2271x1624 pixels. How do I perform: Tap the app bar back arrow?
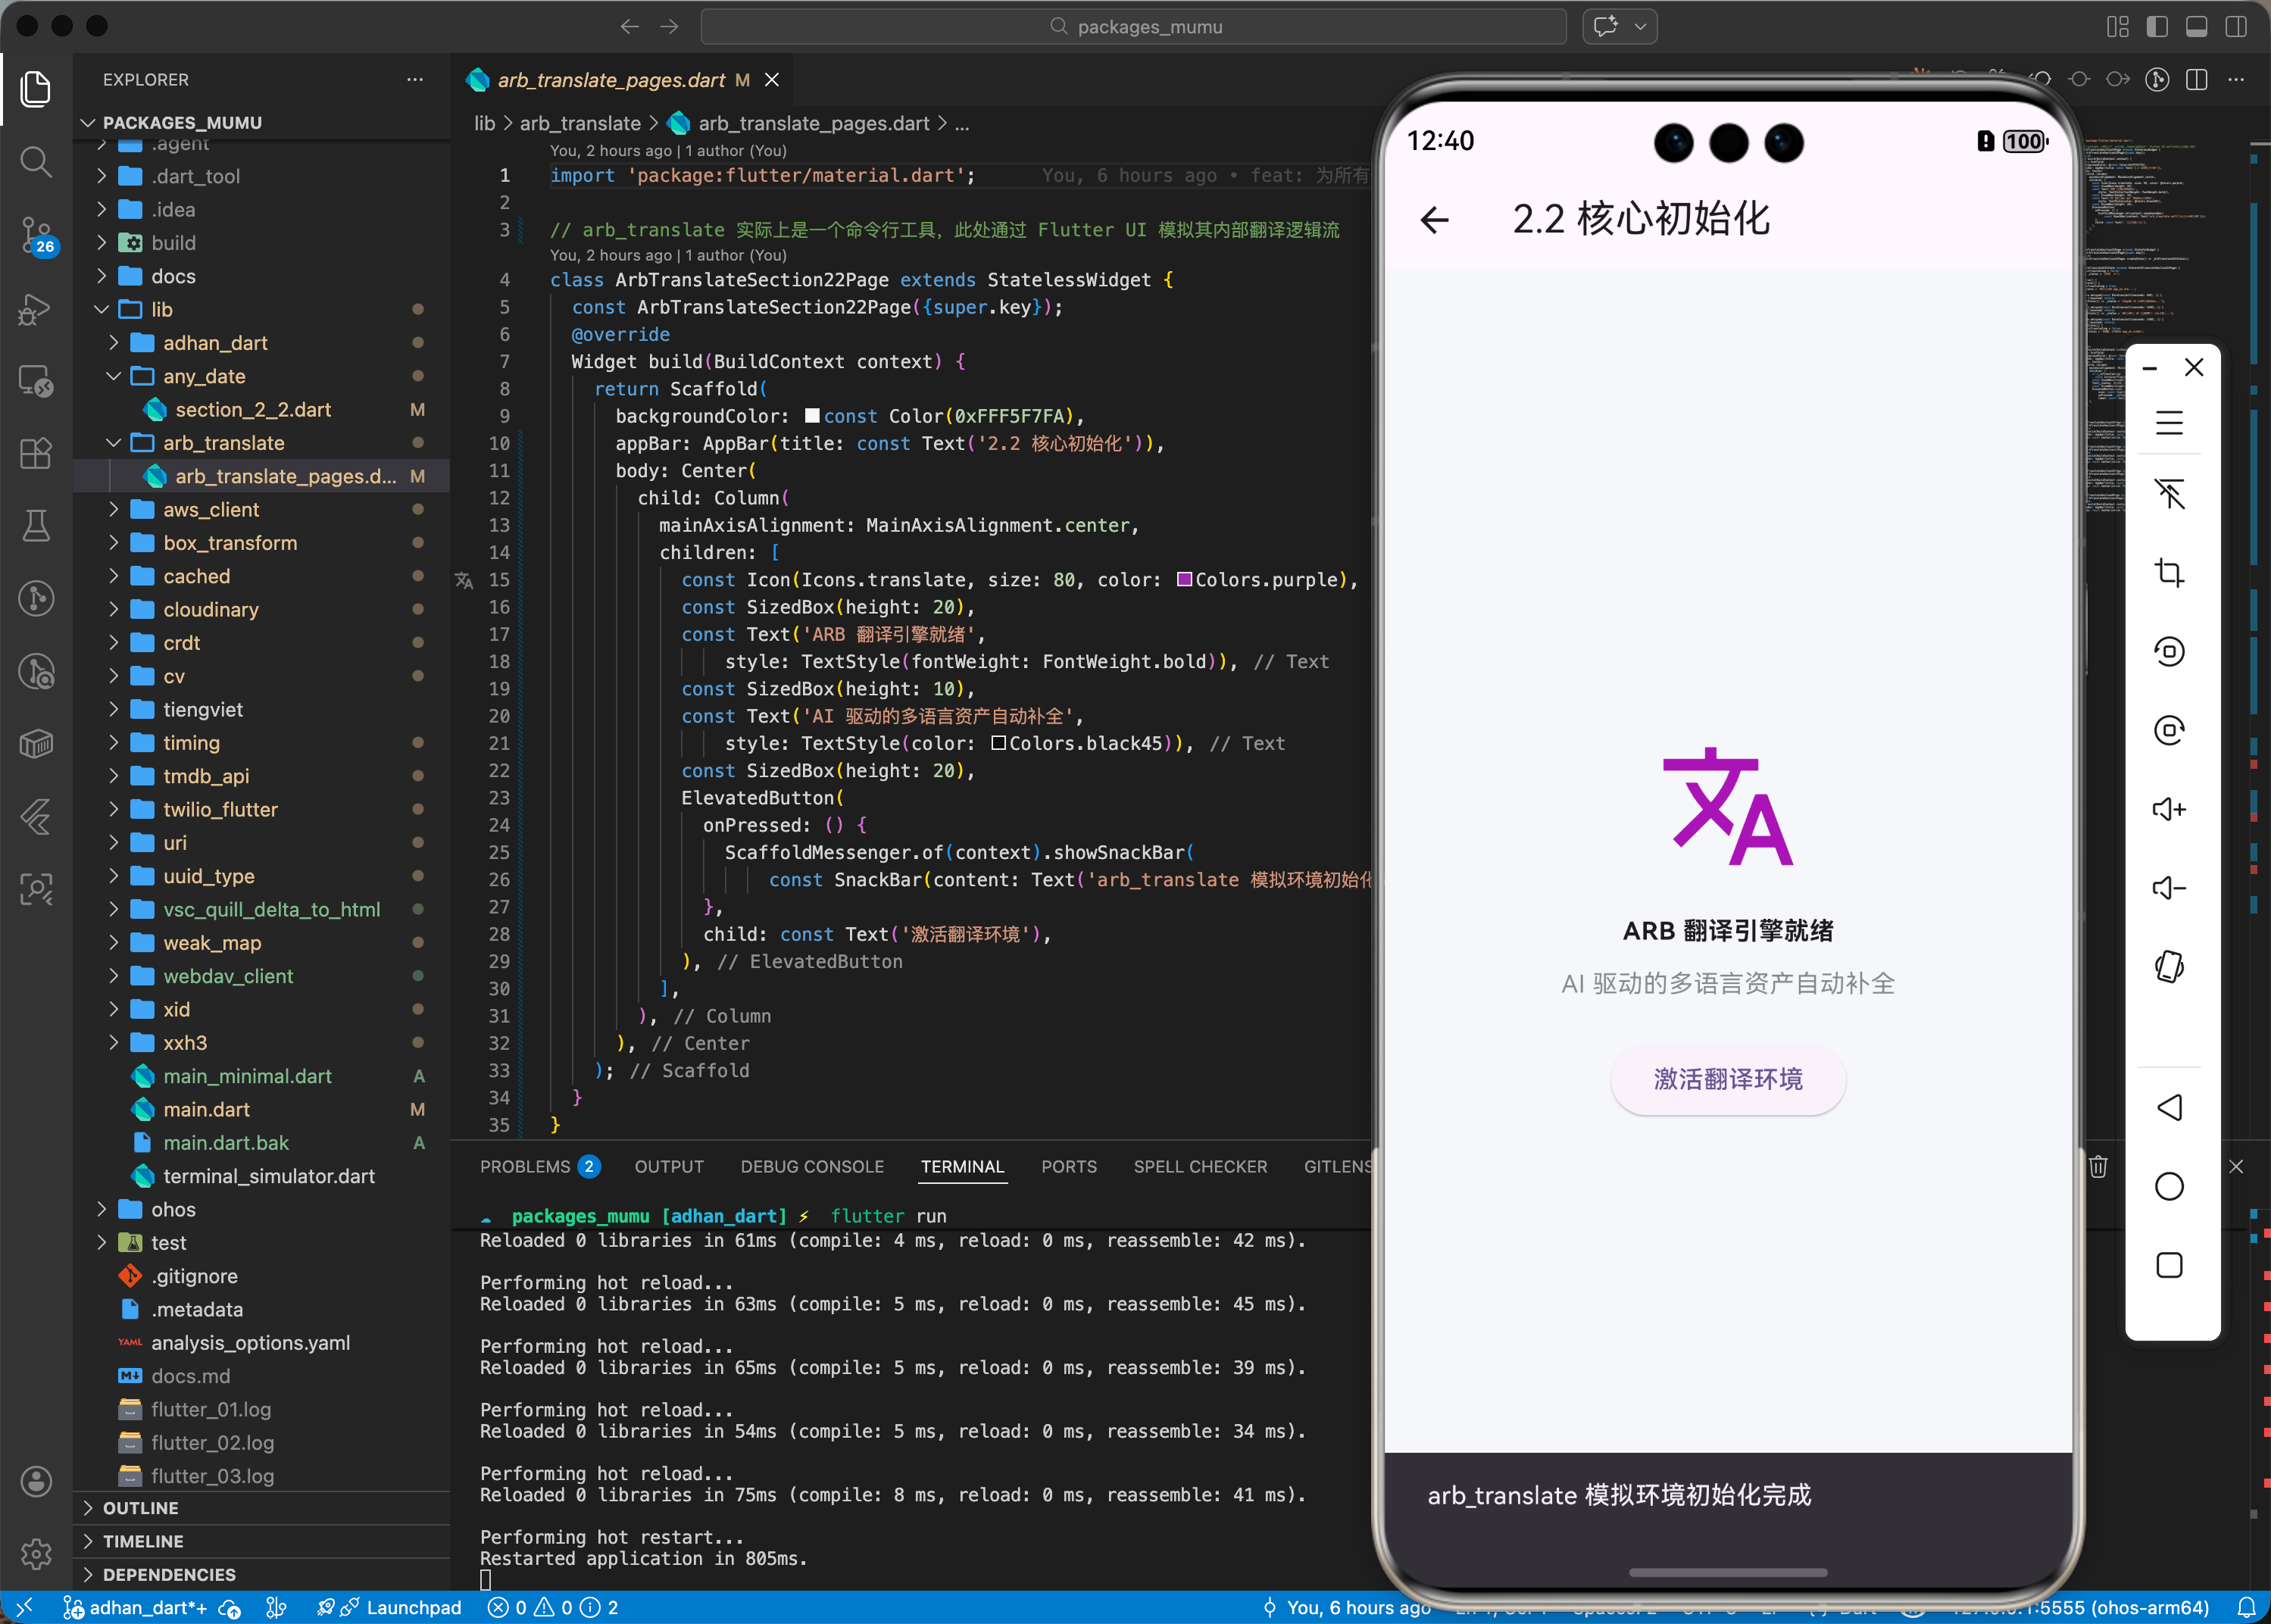click(x=1435, y=219)
